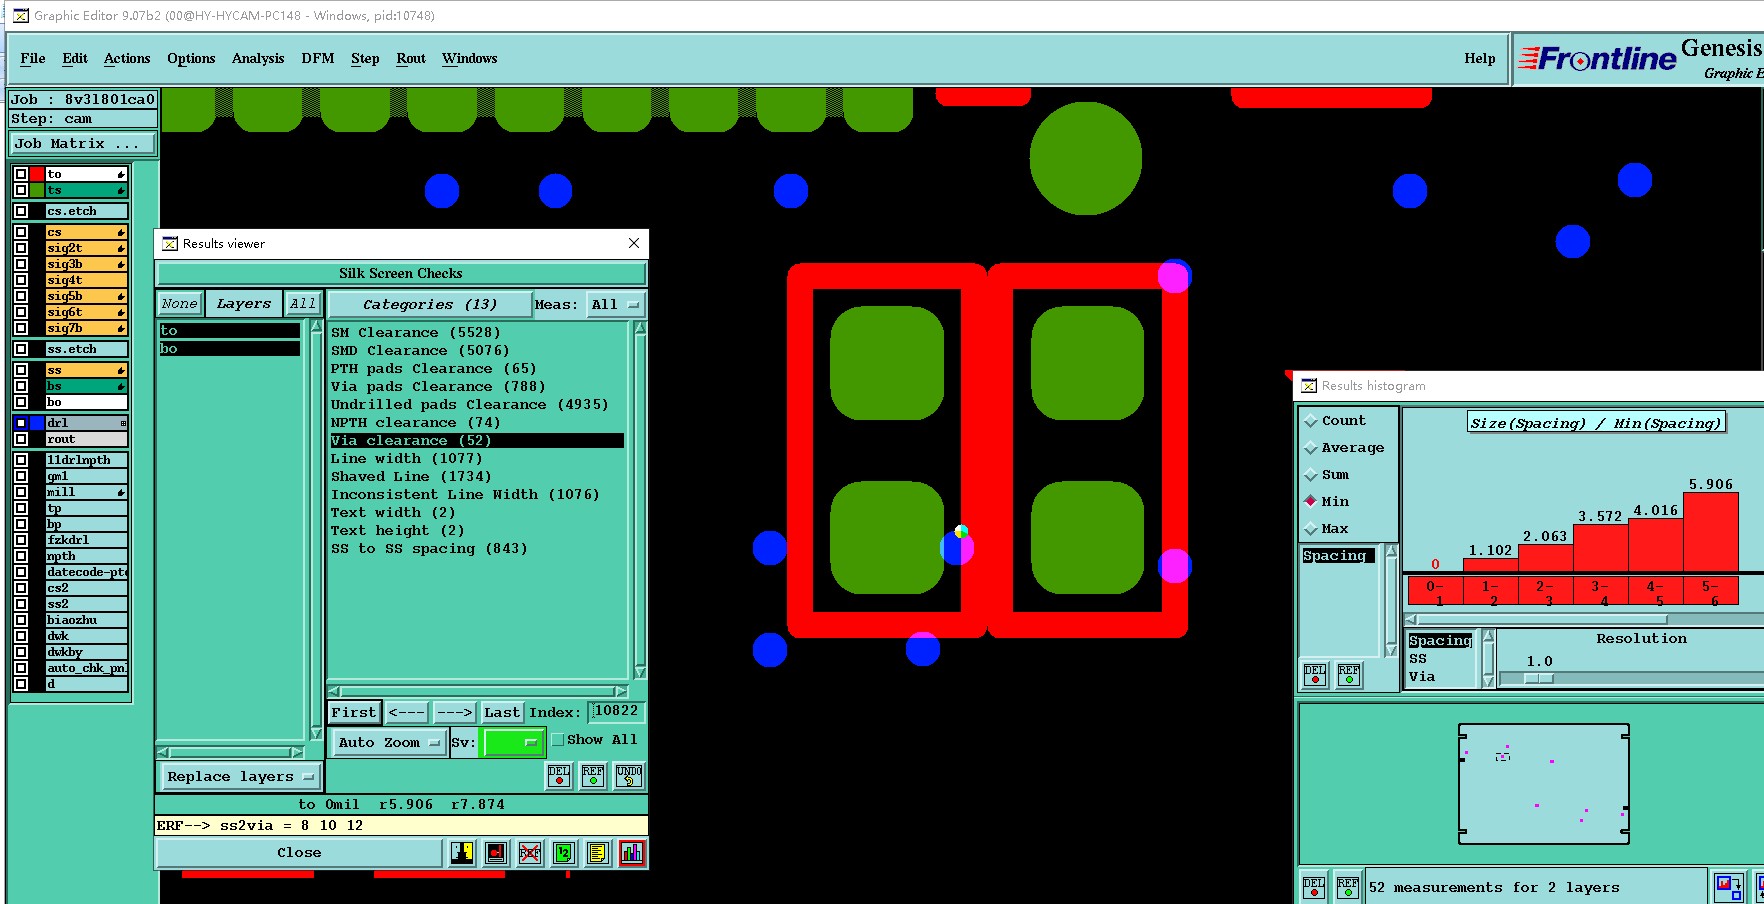Click the All layers filter button
This screenshot has width=1764, height=904.
click(303, 304)
